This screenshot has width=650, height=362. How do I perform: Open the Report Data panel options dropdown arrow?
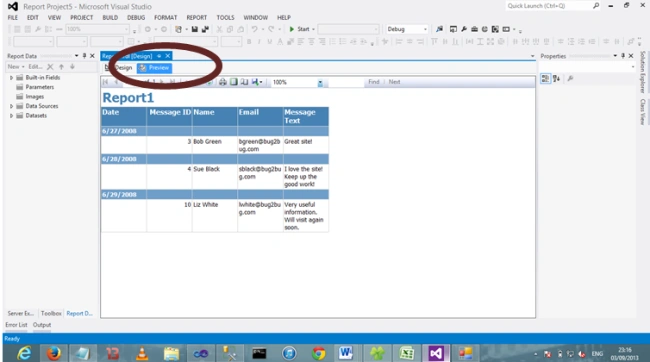pyautogui.click(x=76, y=56)
